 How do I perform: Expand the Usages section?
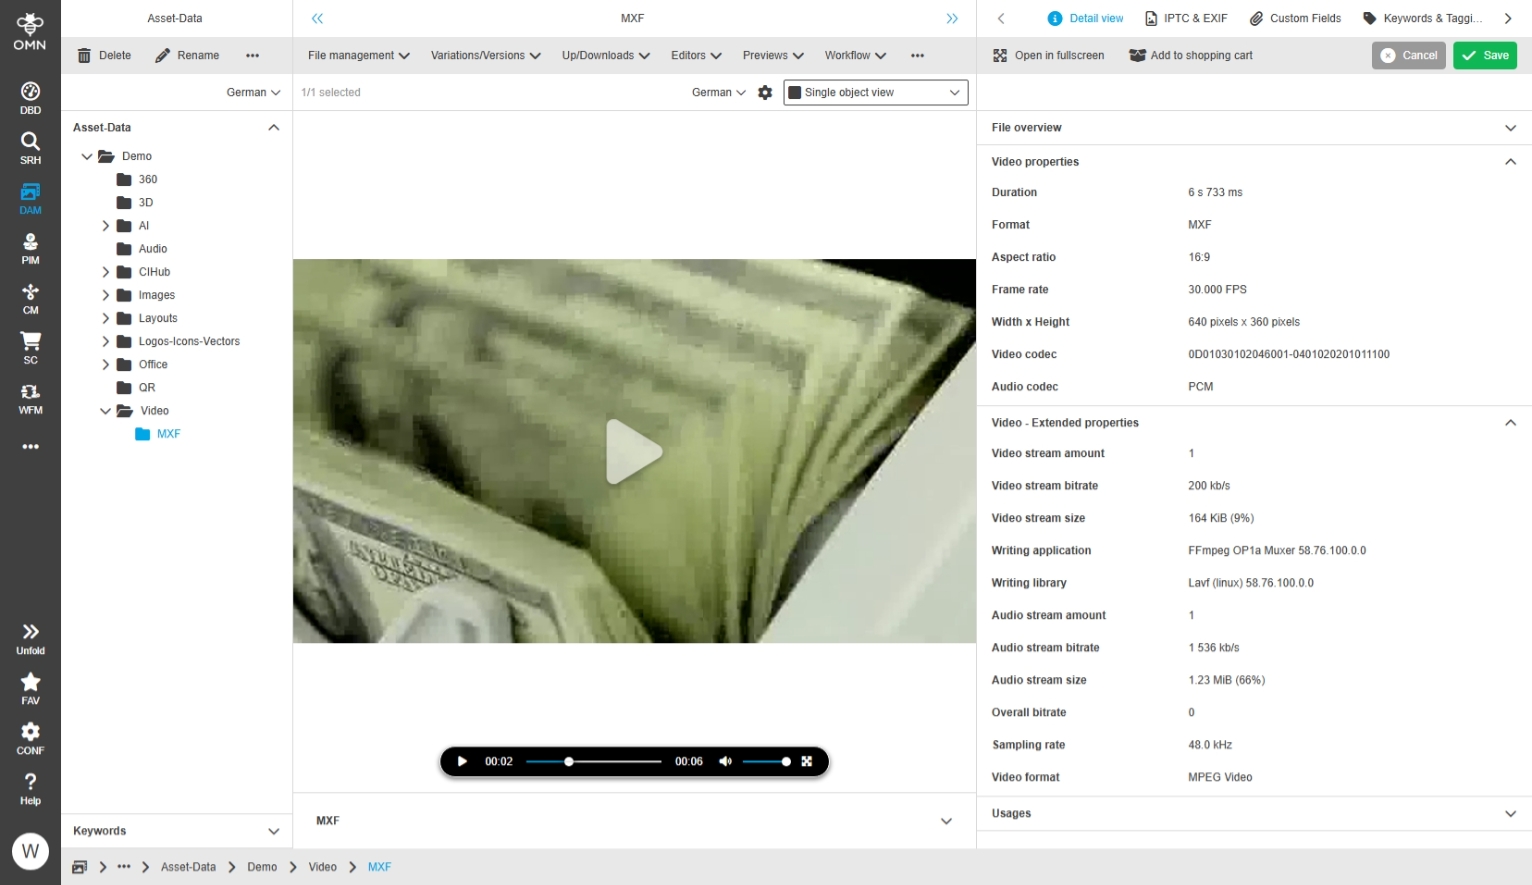(x=1510, y=813)
